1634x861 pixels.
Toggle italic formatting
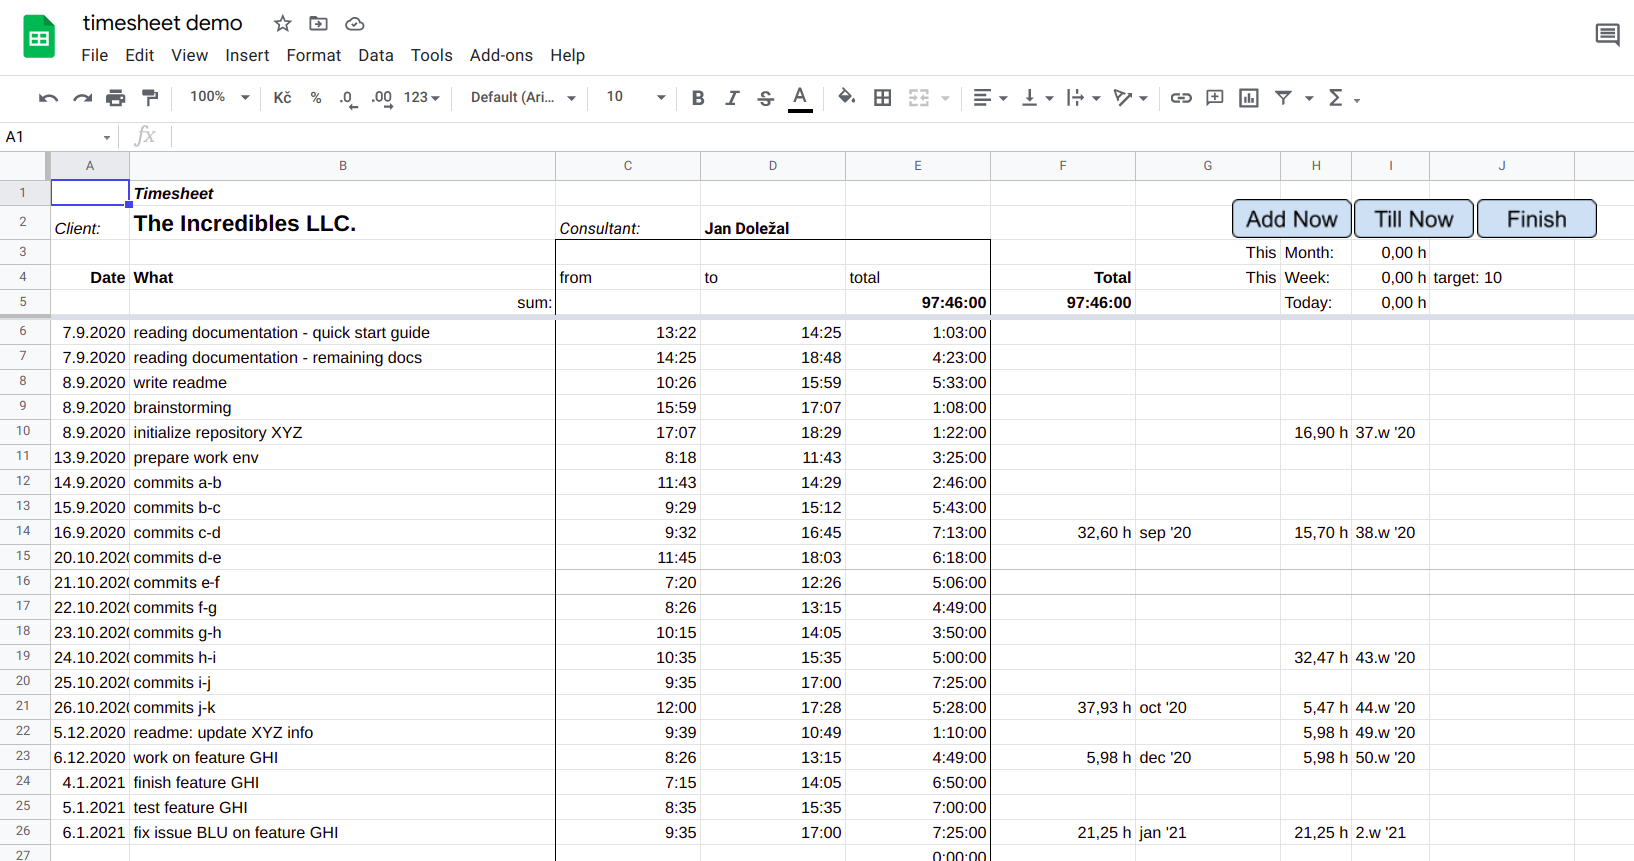pos(732,98)
